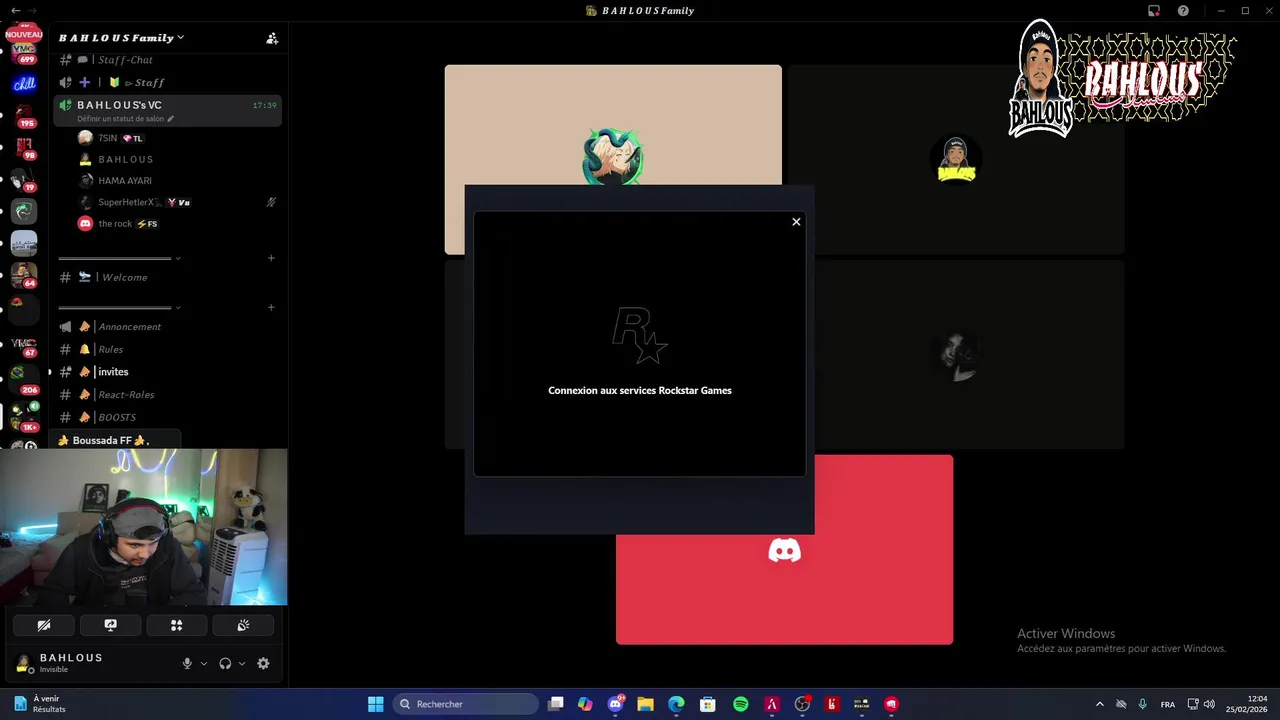The width and height of the screenshot is (1280, 720).
Task: Open Microsoft Edge from taskbar
Action: [676, 704]
